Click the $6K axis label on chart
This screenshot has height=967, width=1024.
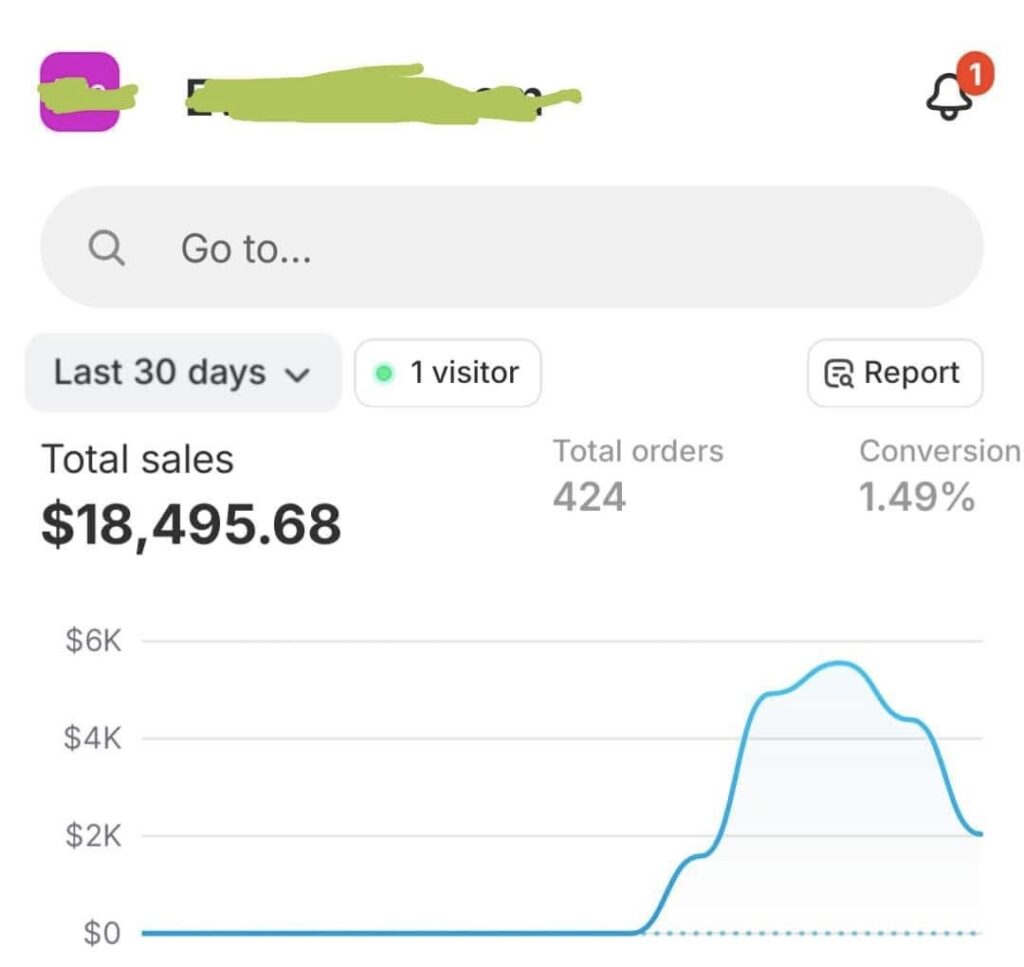(x=93, y=641)
